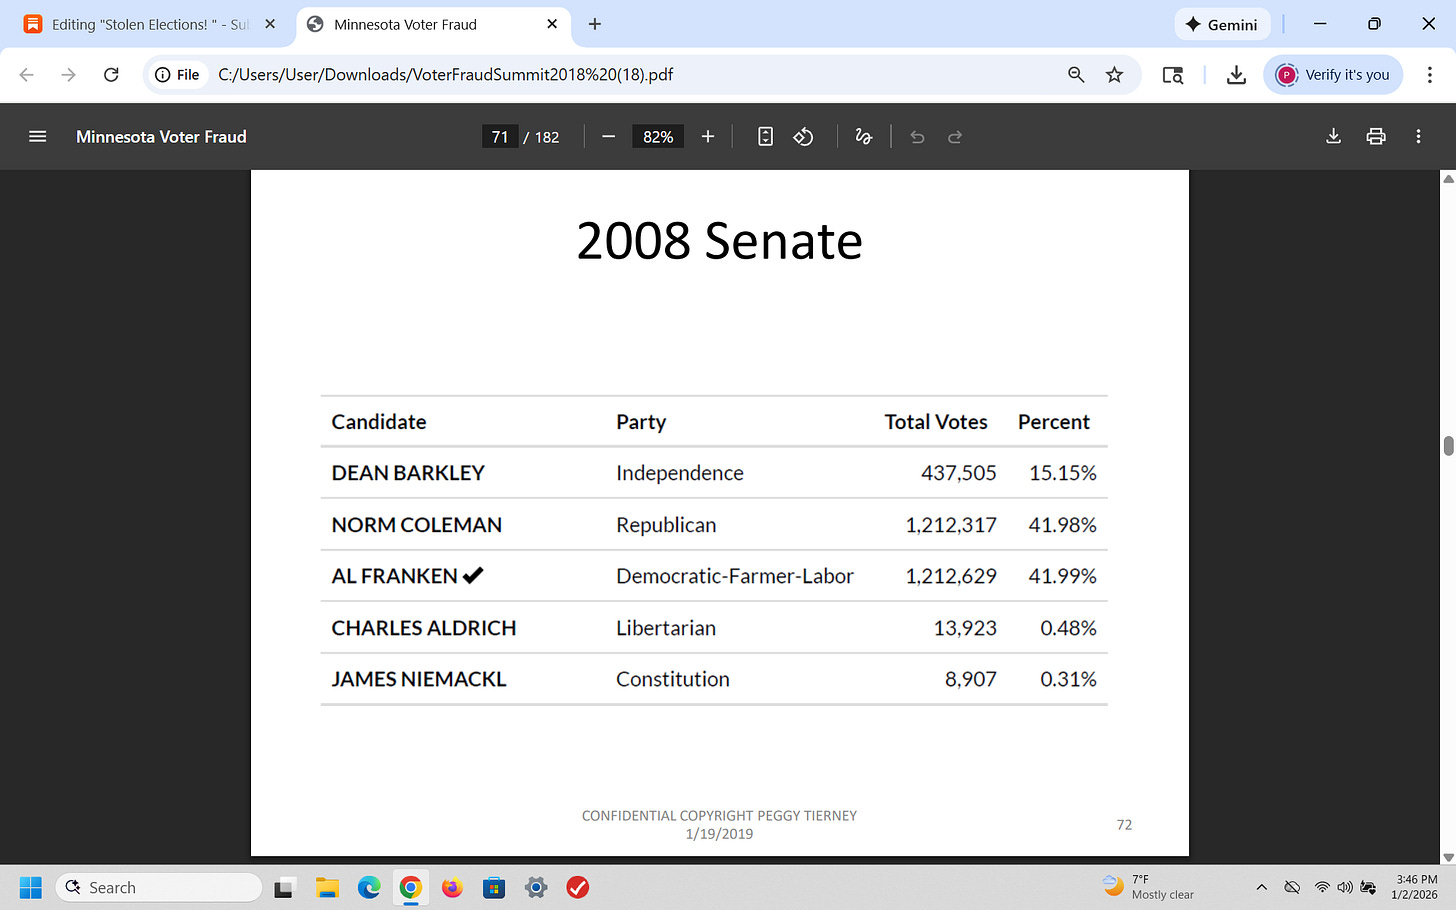This screenshot has height=910, width=1456.
Task: Download the PDF from viewer toolbar
Action: click(x=1333, y=137)
